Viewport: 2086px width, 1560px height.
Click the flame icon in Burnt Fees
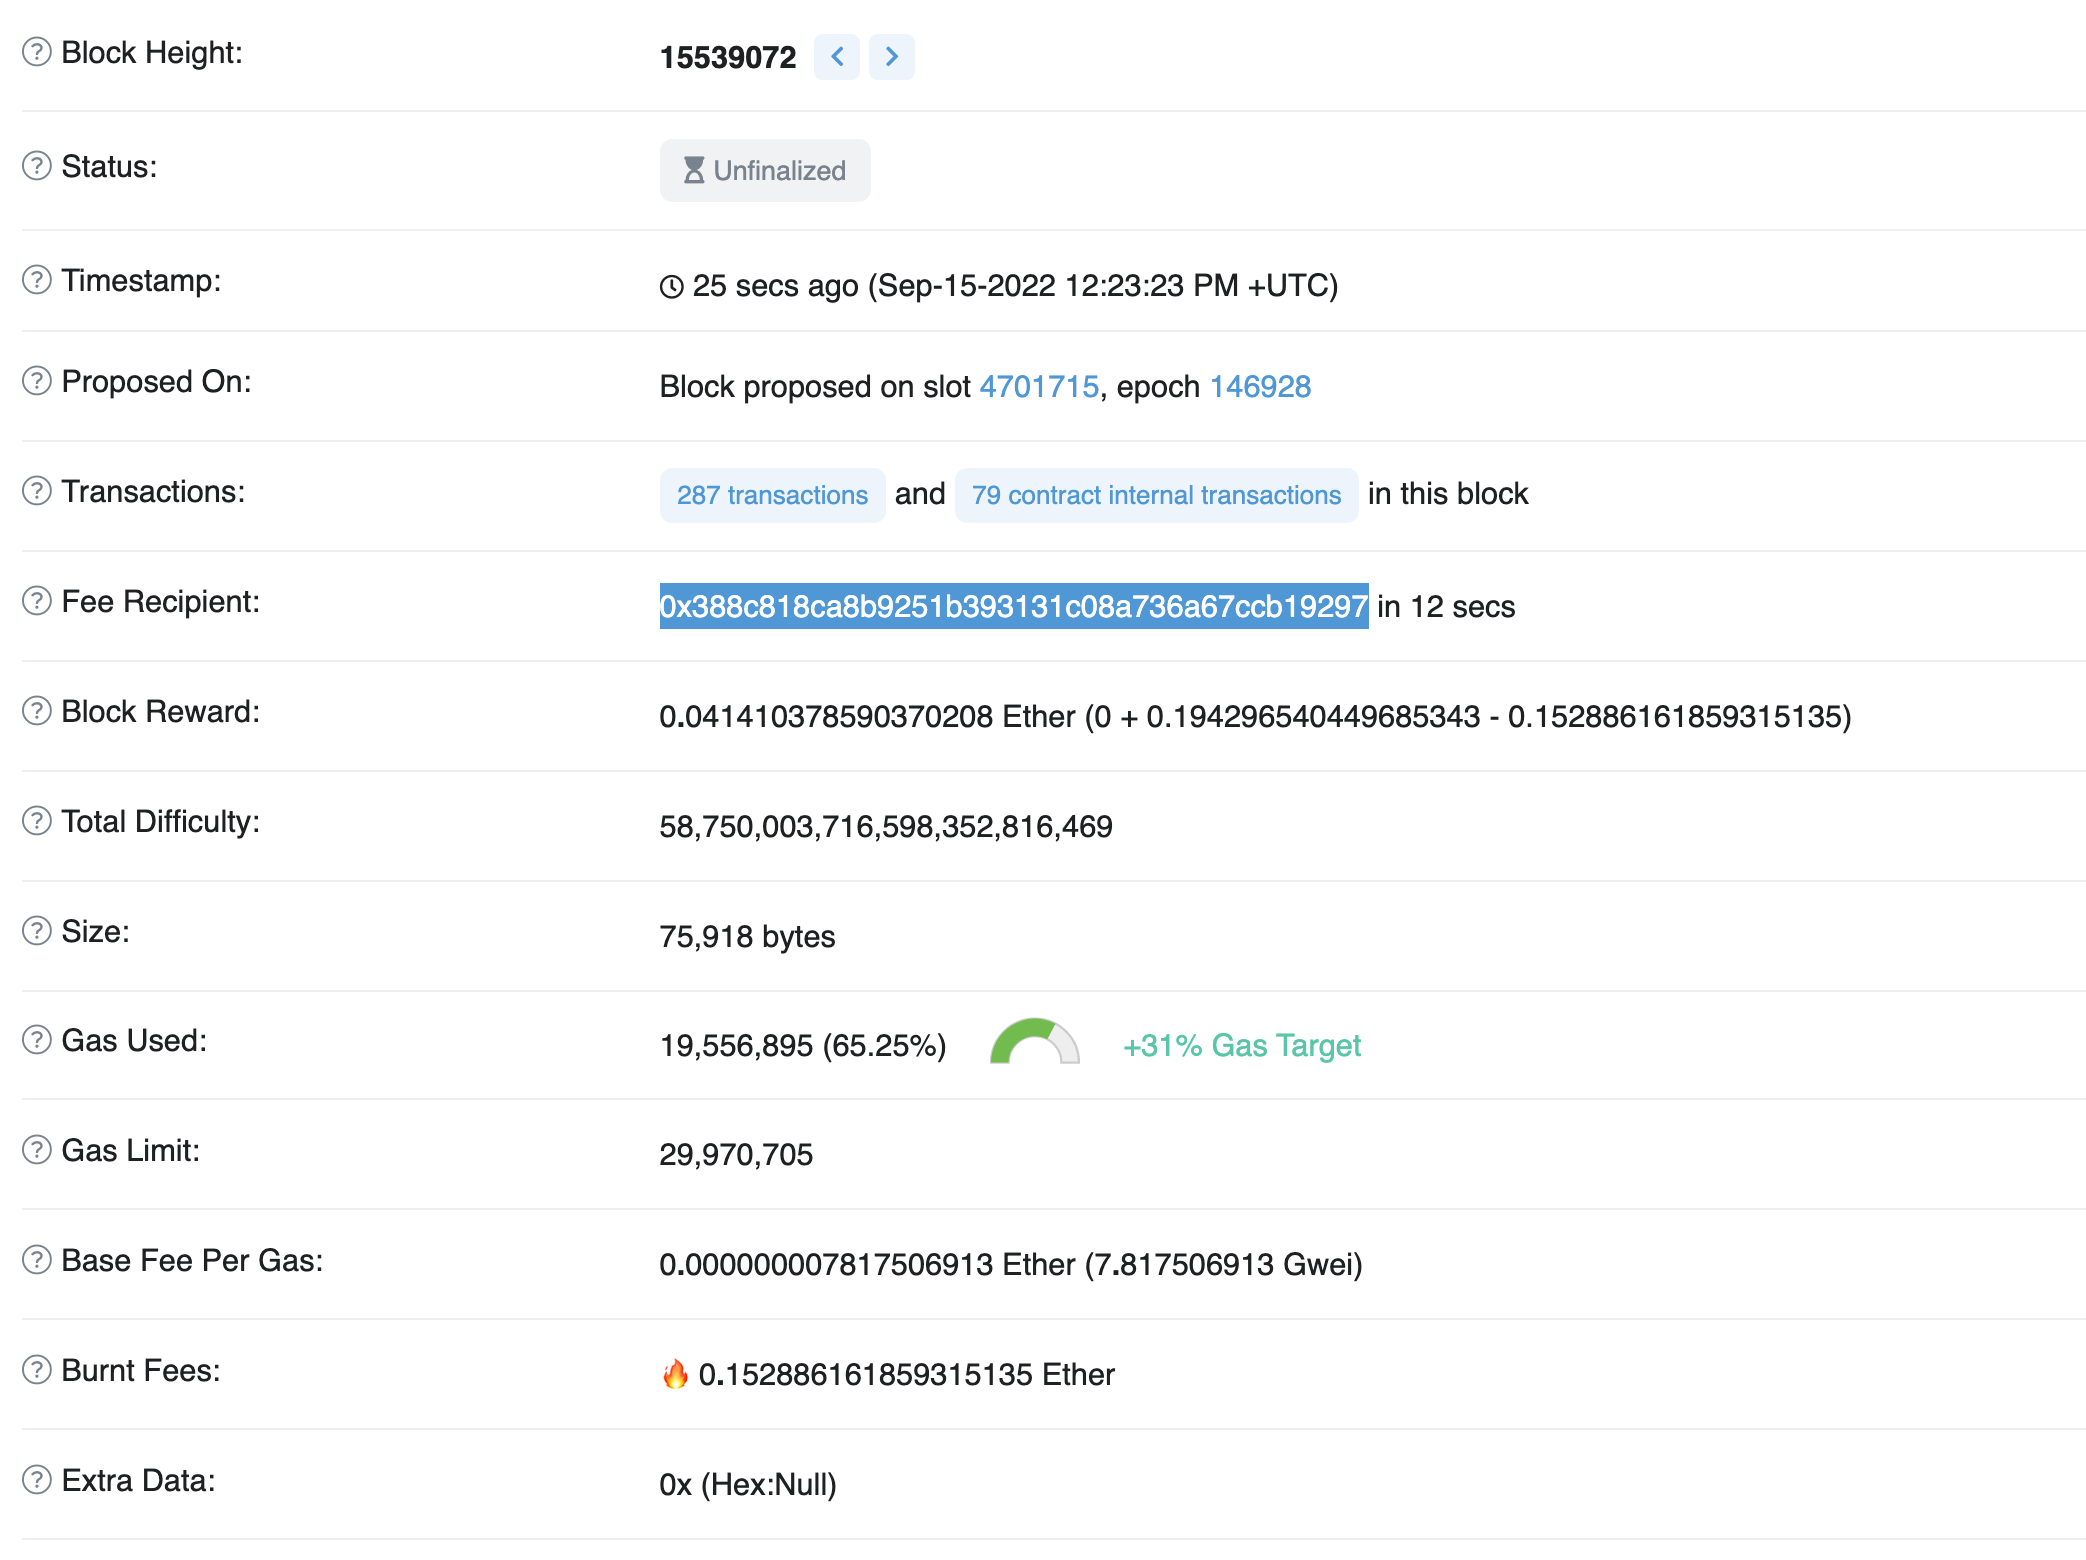676,1374
